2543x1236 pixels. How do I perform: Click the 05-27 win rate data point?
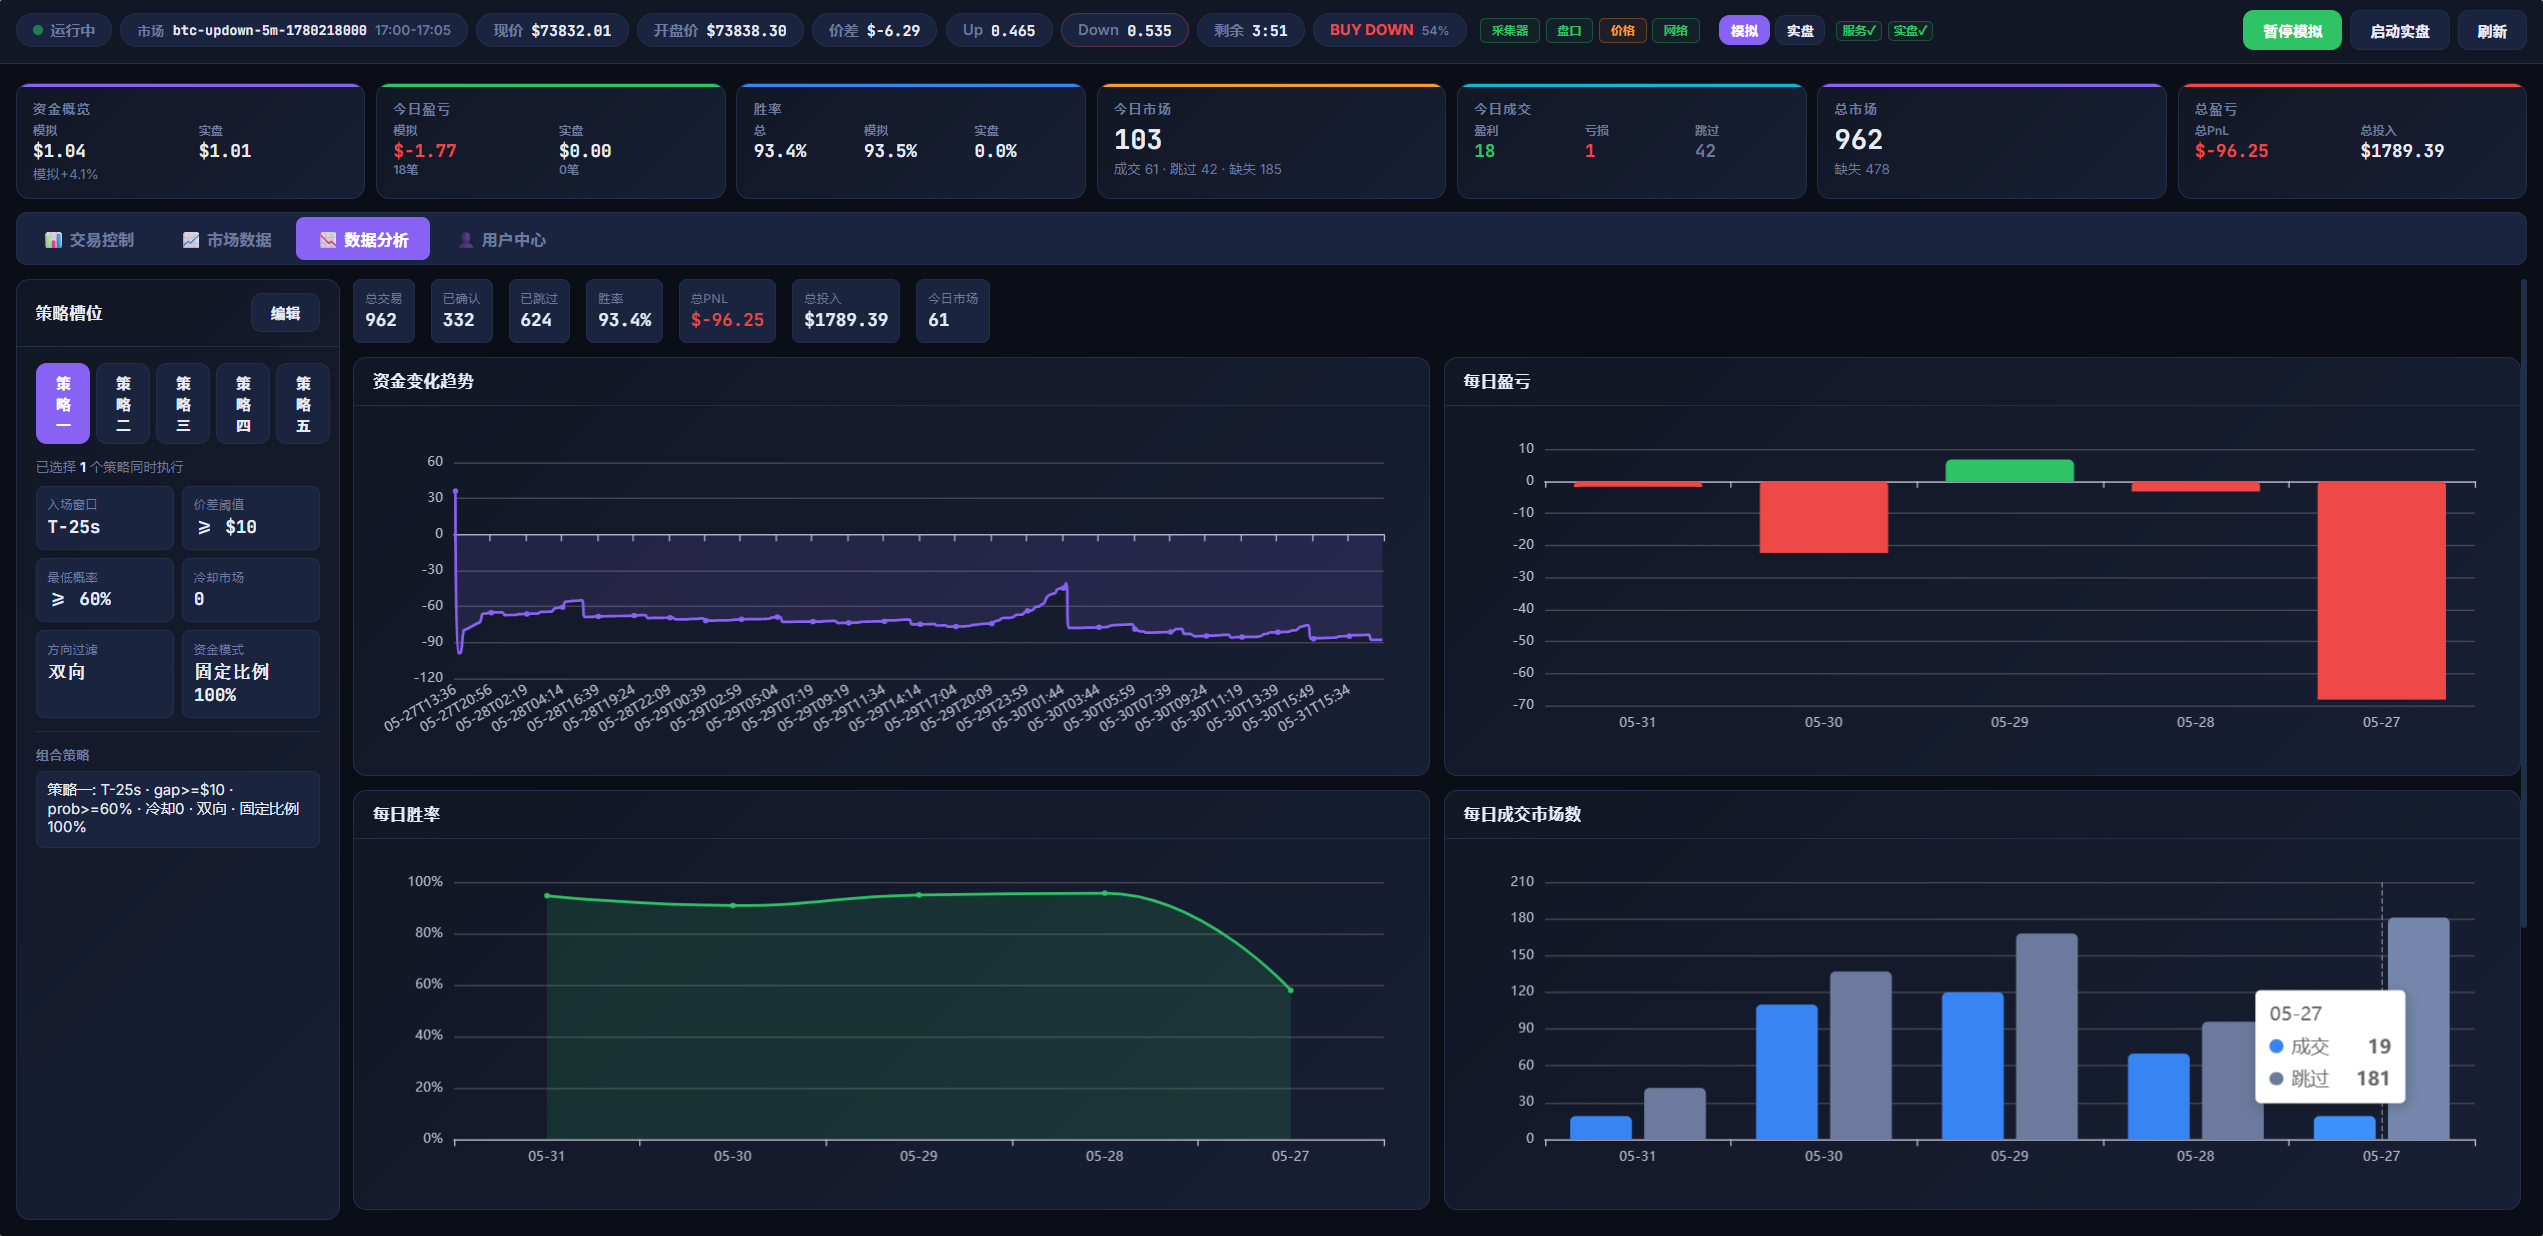click(x=1290, y=991)
